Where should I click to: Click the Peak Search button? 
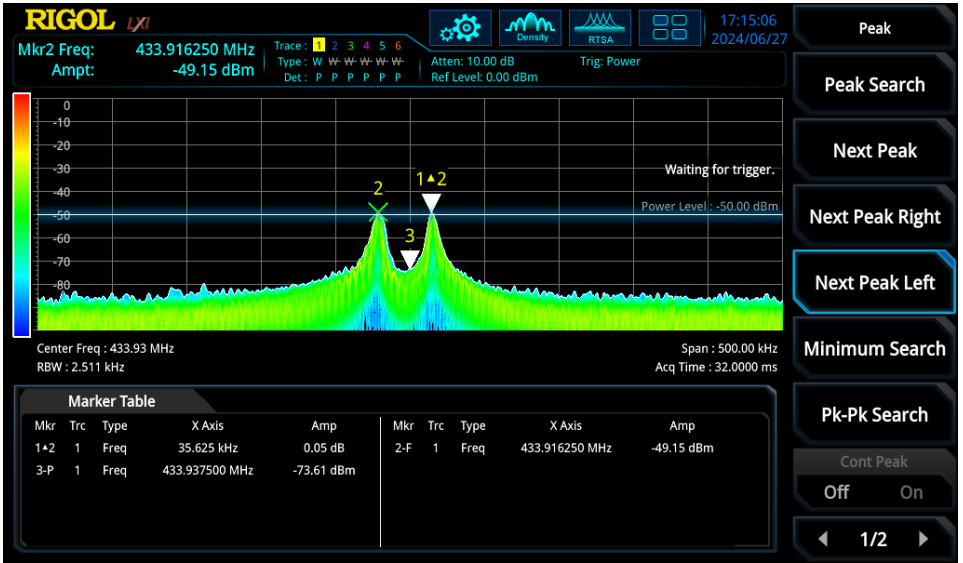point(874,84)
